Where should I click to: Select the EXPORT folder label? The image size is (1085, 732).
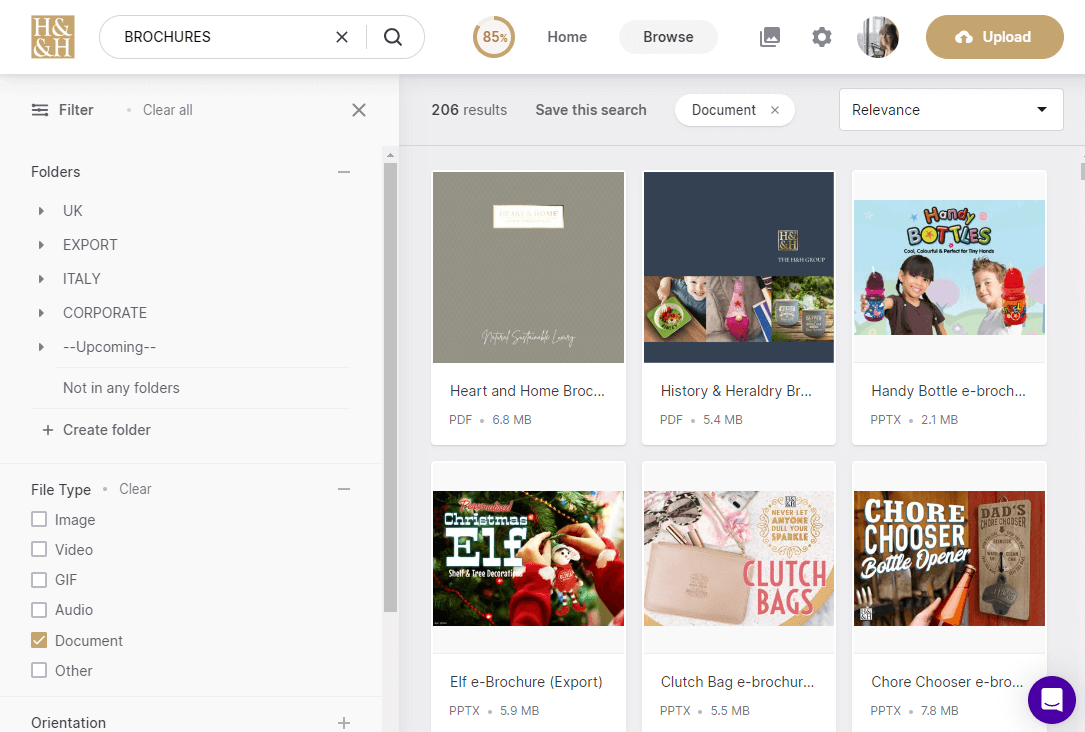coord(90,245)
